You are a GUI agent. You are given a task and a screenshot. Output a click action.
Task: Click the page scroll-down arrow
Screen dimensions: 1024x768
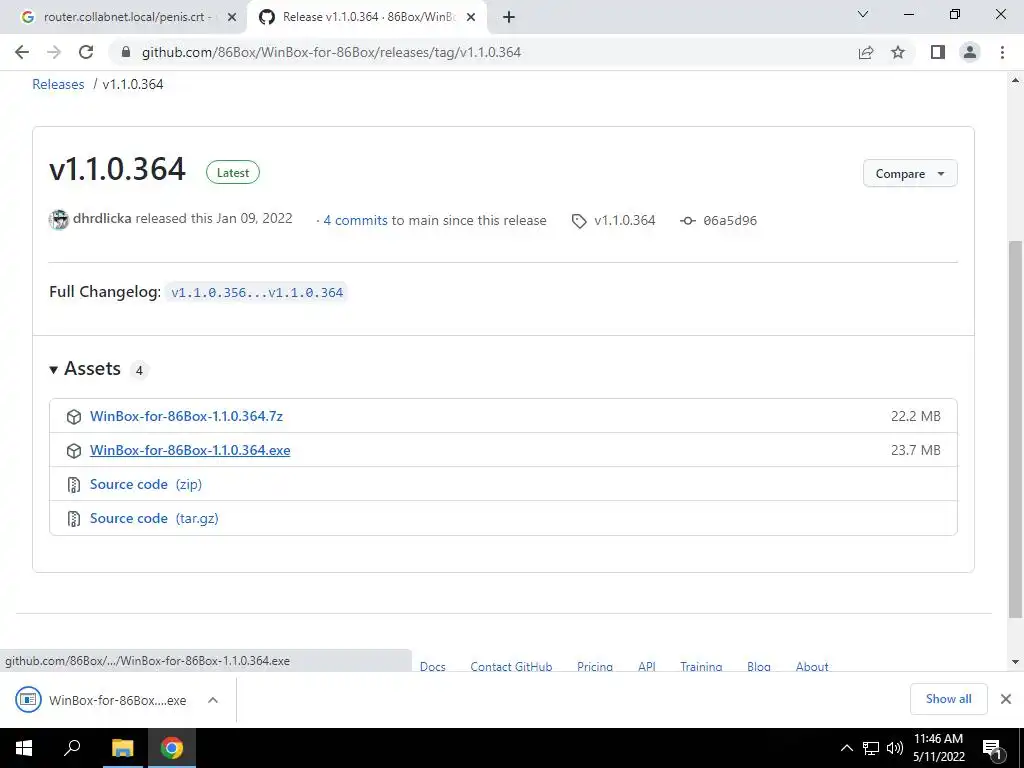coord(1015,662)
